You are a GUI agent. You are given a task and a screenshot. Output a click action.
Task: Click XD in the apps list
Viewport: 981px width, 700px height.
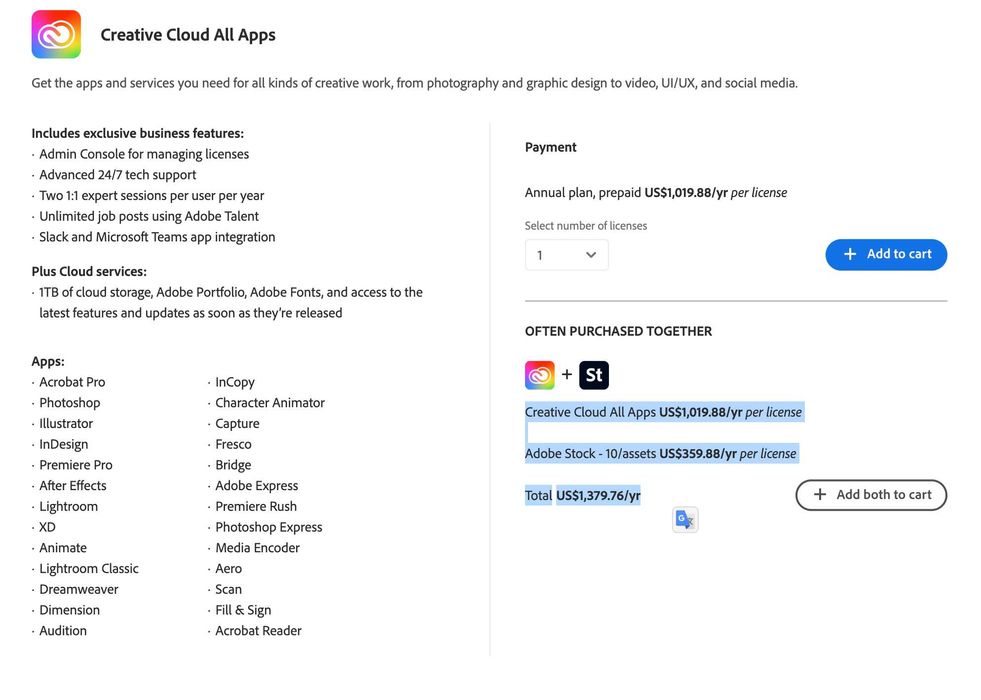48,527
